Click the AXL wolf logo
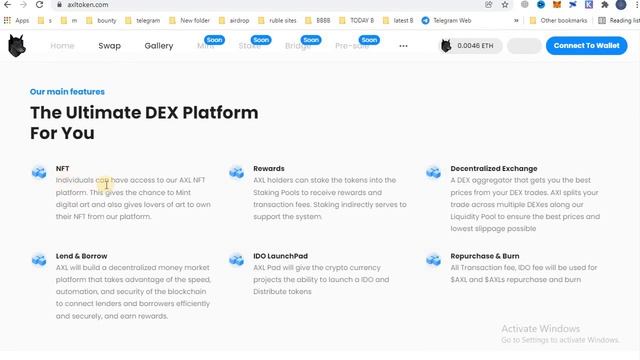This screenshot has width=640, height=360. point(17,45)
